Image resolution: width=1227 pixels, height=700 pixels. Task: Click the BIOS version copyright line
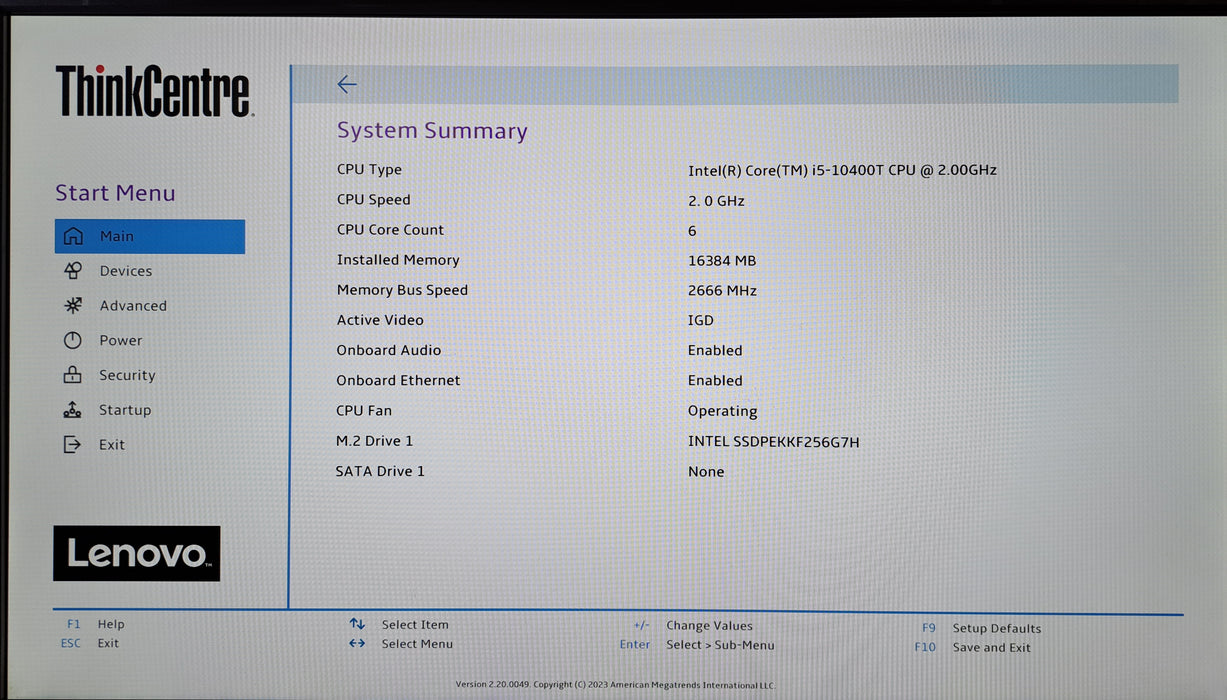click(x=615, y=685)
